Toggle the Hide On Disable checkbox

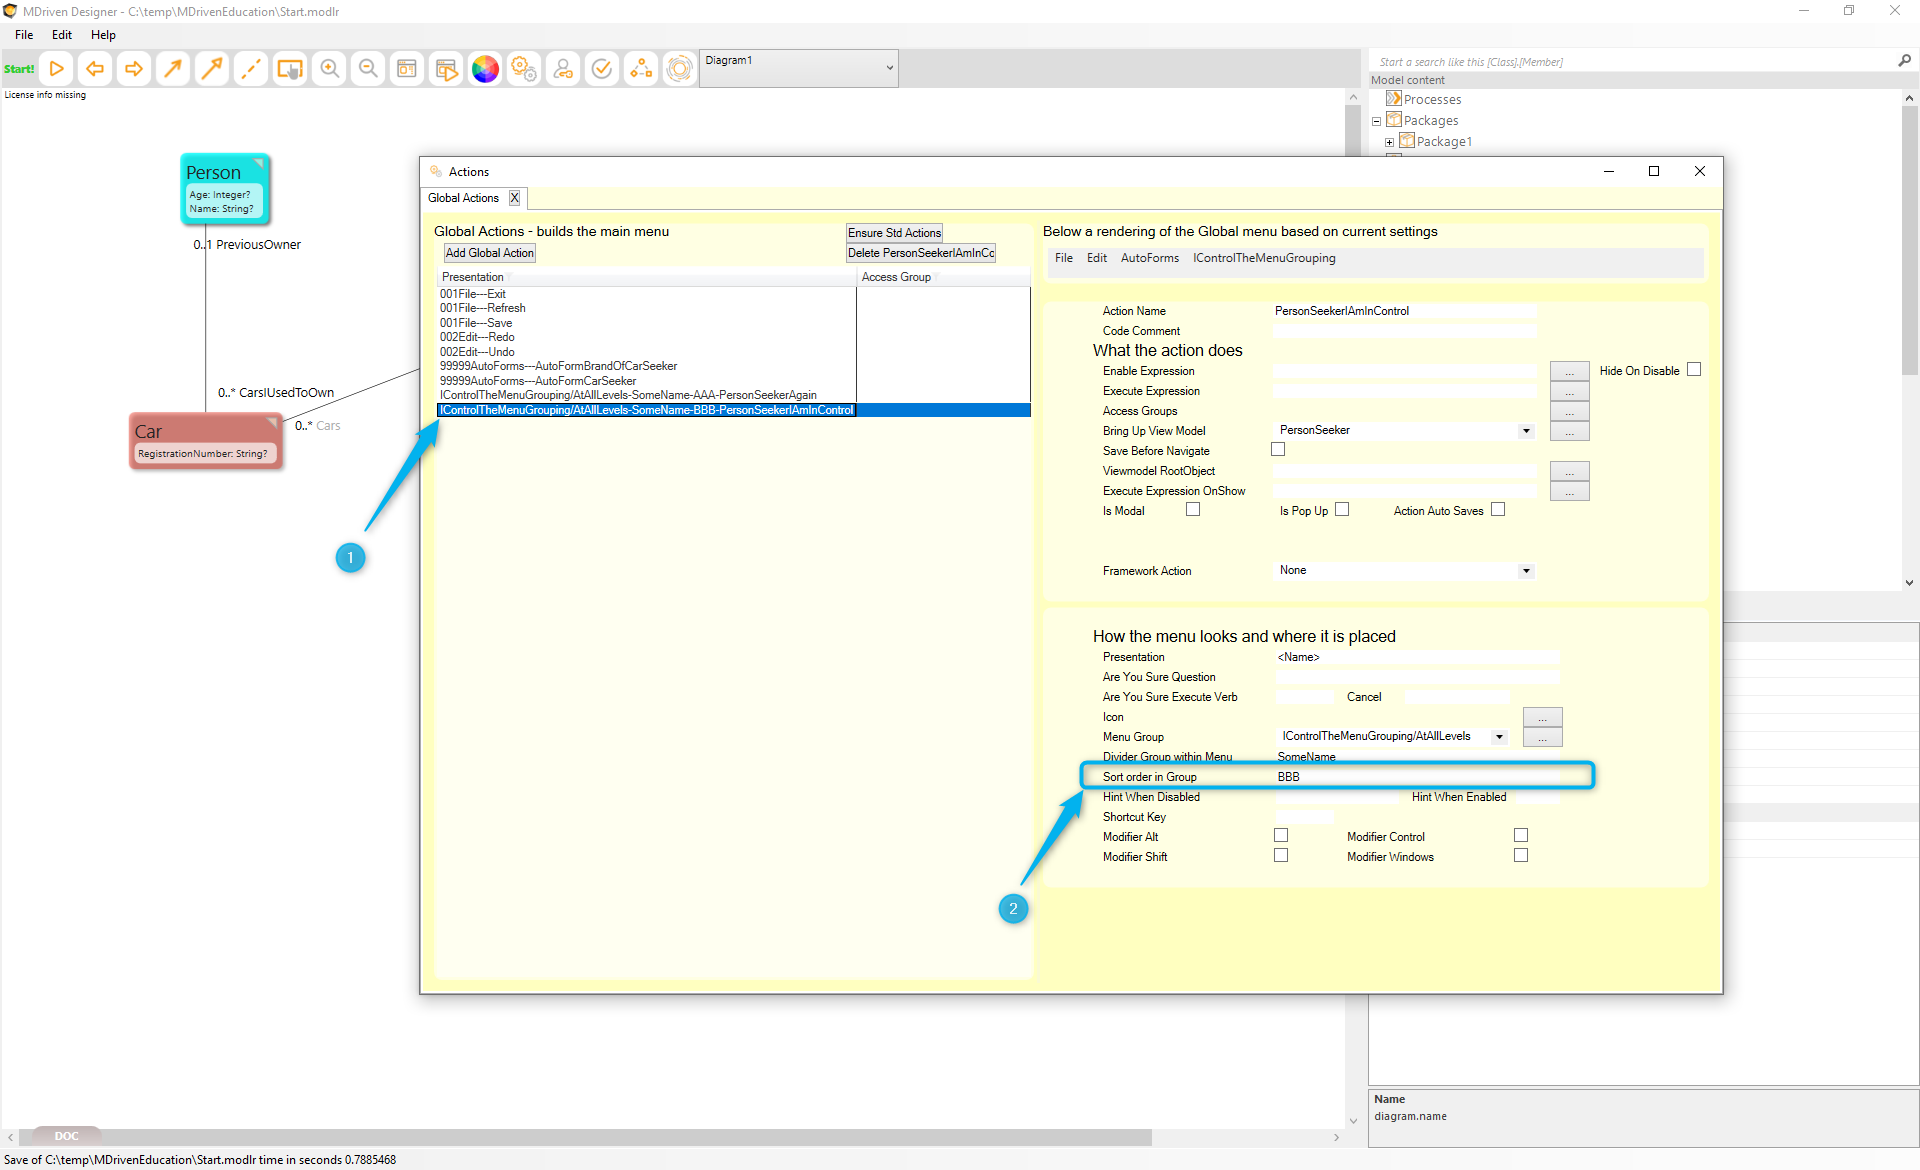click(x=1694, y=370)
